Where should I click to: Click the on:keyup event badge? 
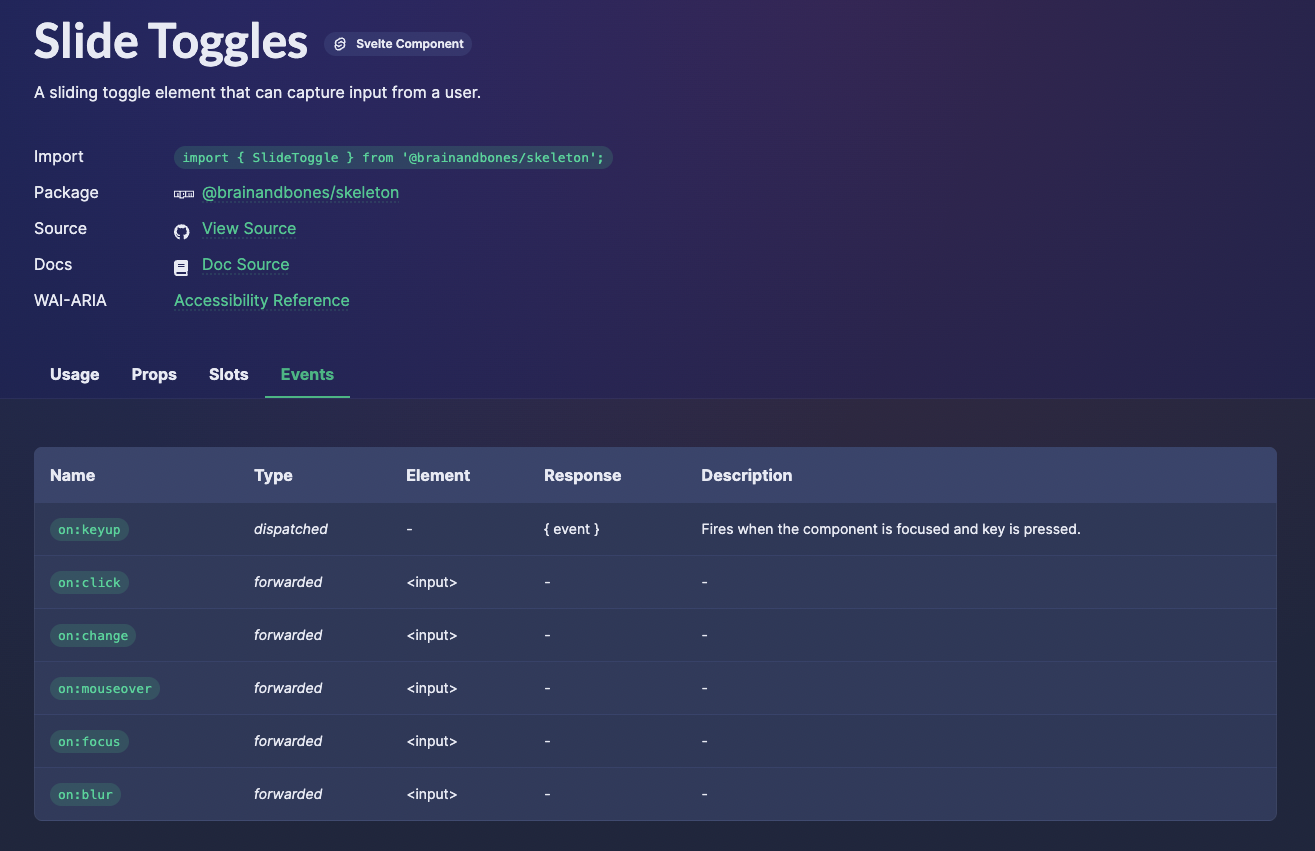click(x=89, y=529)
